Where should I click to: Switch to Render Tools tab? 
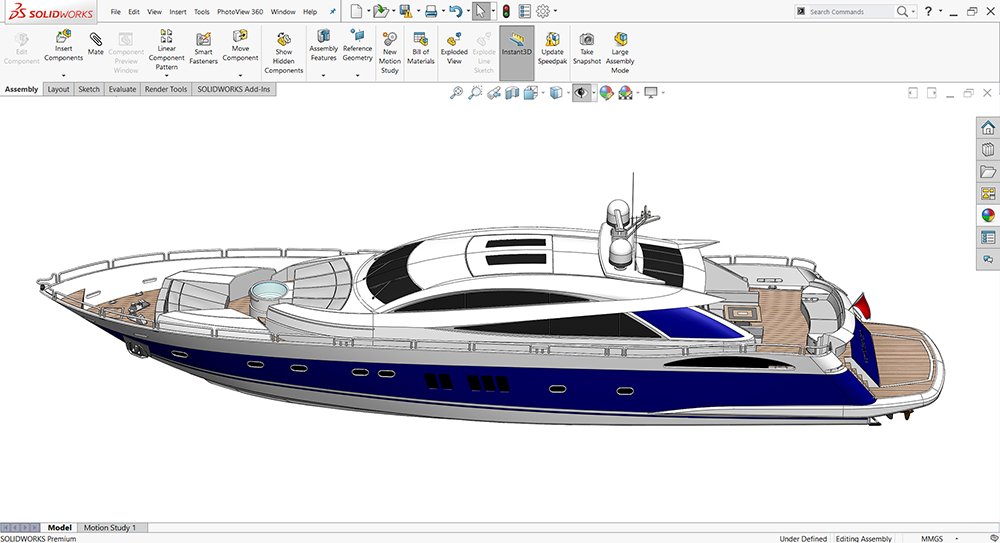[166, 89]
